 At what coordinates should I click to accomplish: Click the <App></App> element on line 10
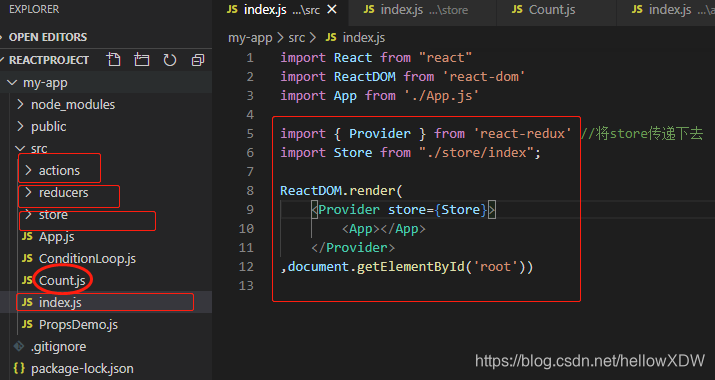click(383, 229)
